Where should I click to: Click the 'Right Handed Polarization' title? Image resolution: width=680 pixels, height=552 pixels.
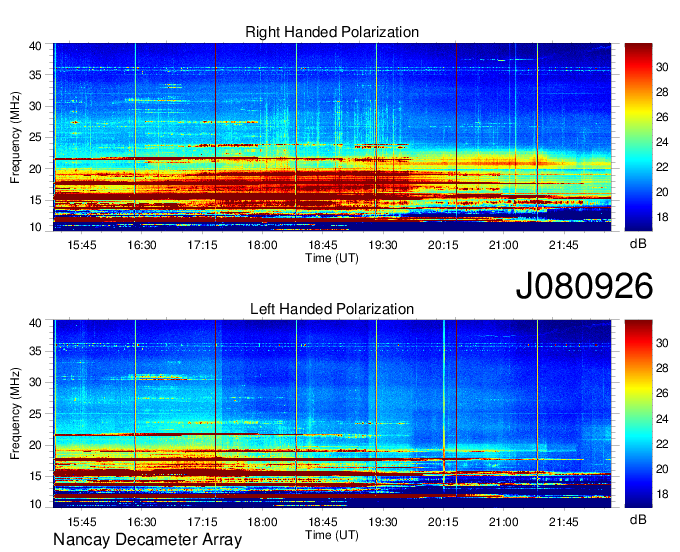pos(332,32)
